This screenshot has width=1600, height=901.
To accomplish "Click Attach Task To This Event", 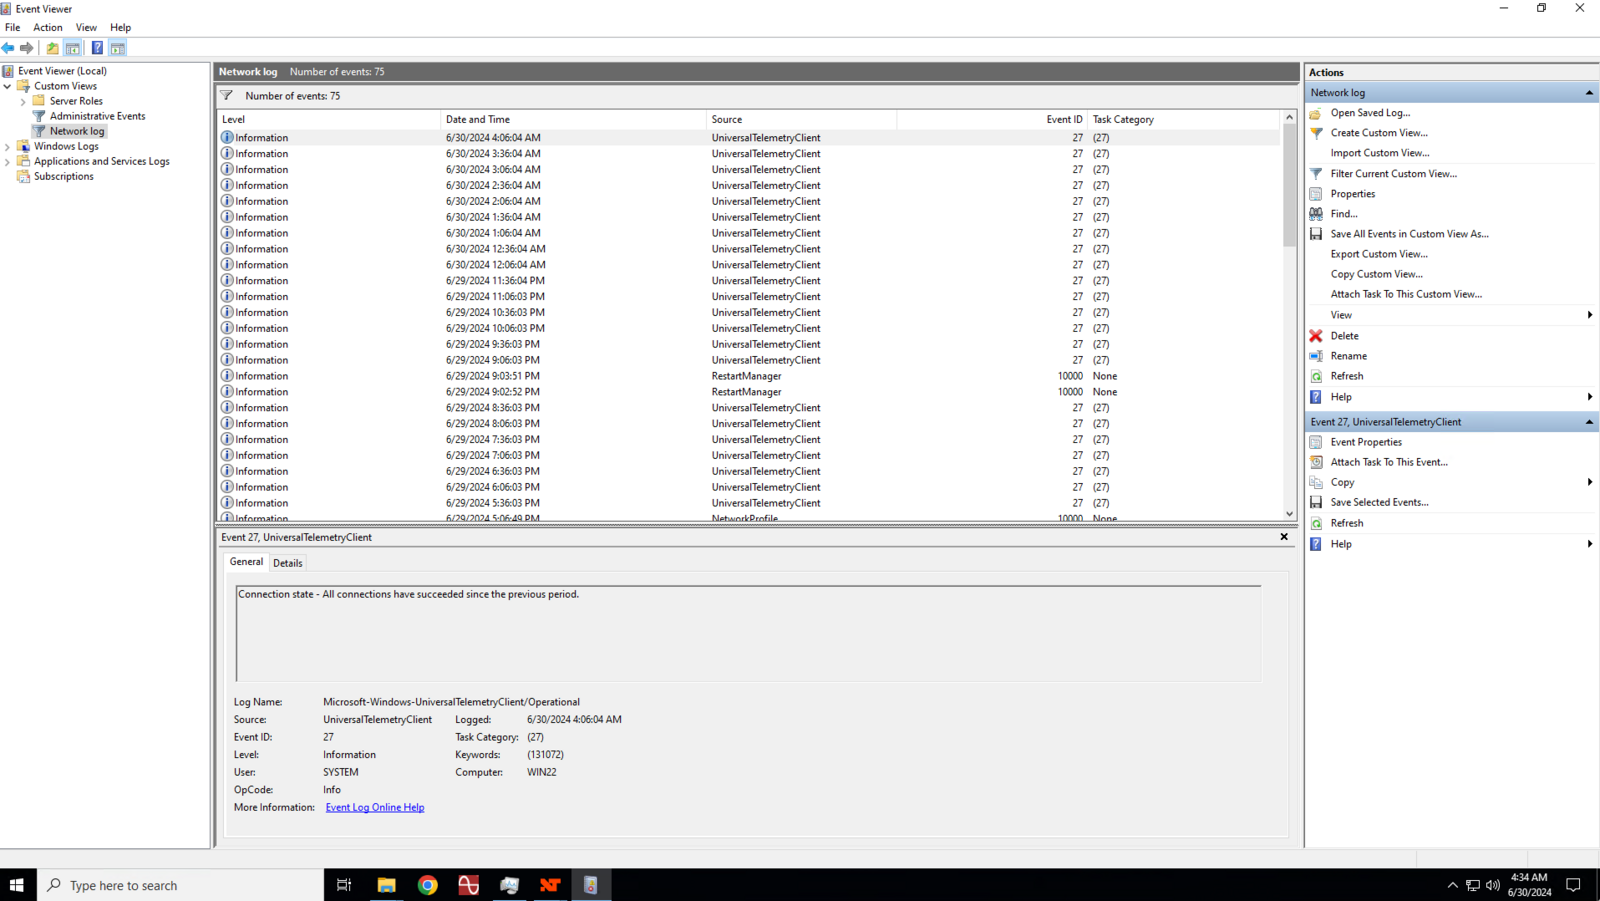I will [1388, 462].
